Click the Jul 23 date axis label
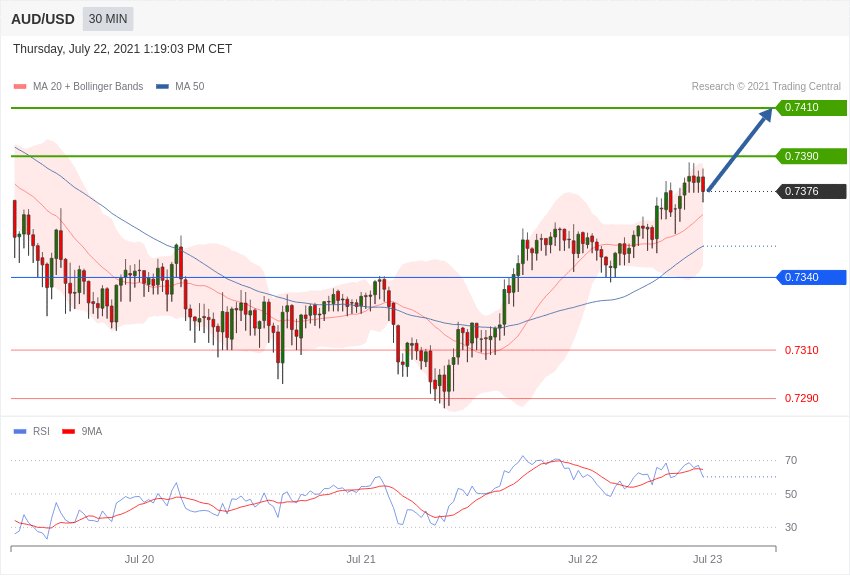 (x=707, y=559)
